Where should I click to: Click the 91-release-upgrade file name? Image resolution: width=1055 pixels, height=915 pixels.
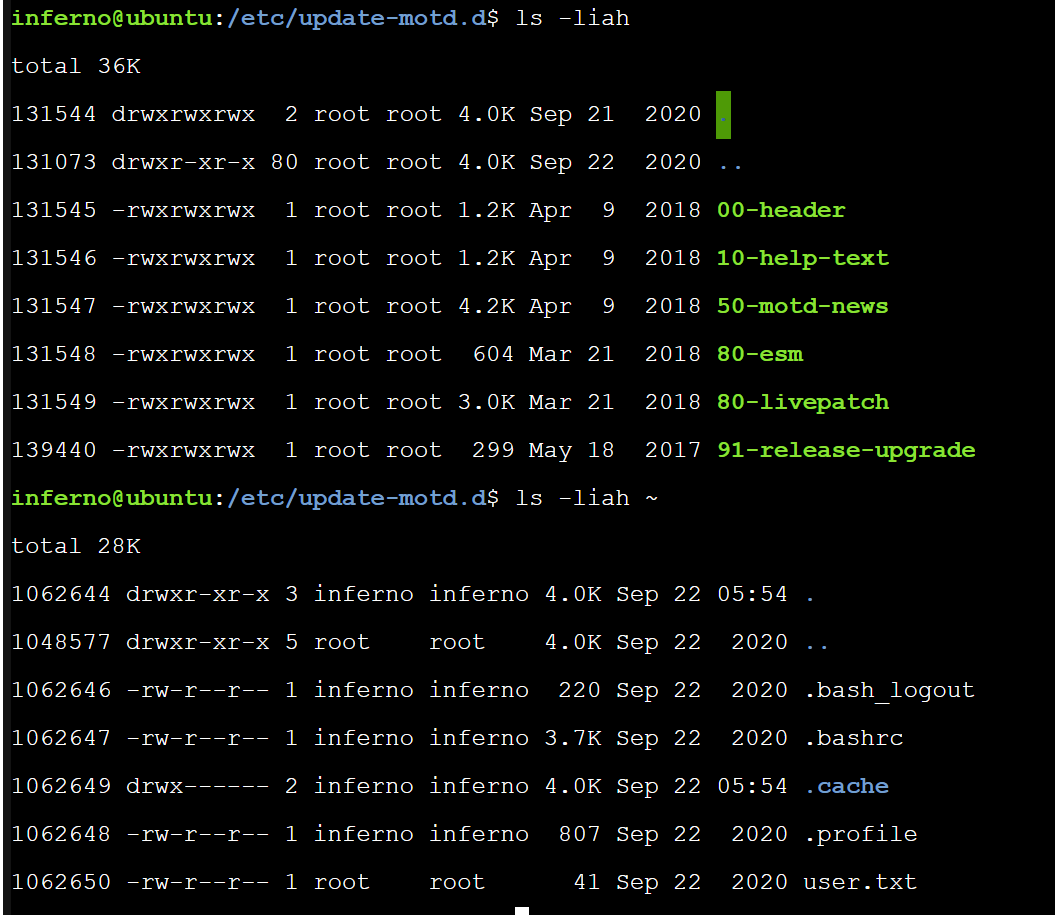[845, 450]
